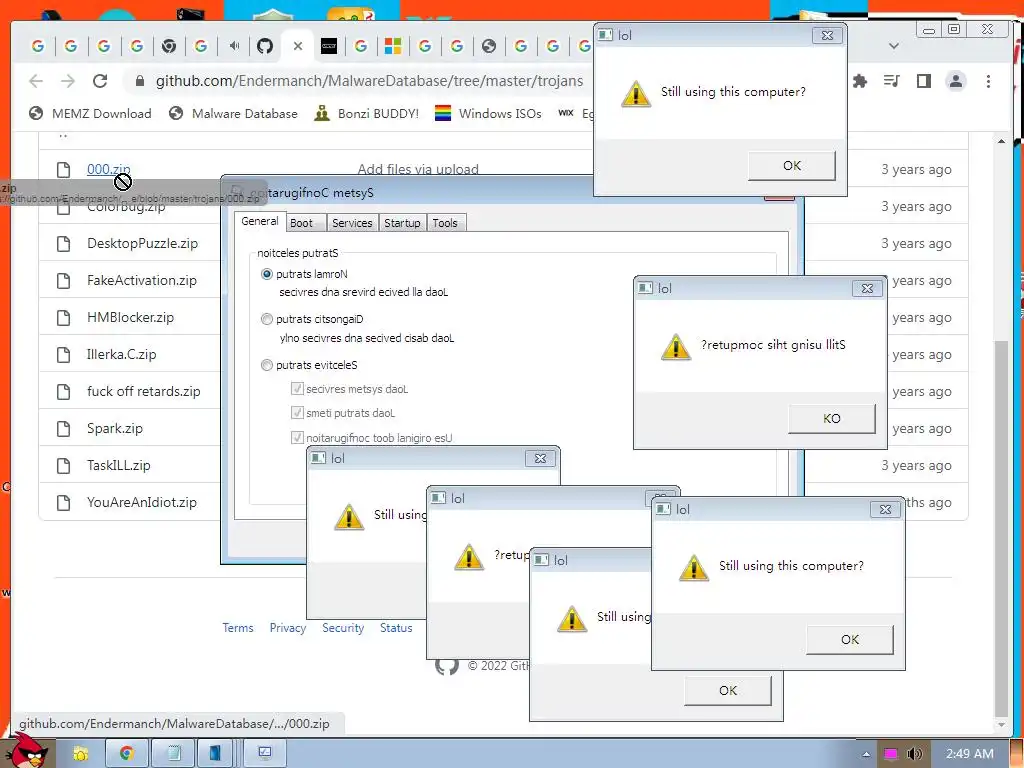Click OK in lol dialog over address bar
Image resolution: width=1024 pixels, height=768 pixels.
(x=792, y=166)
